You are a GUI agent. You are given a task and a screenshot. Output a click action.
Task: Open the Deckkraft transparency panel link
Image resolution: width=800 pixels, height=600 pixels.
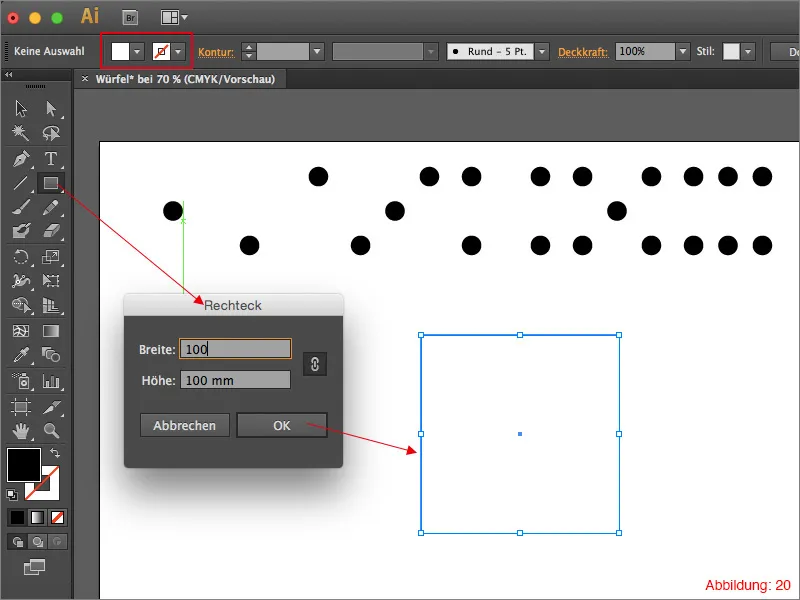(x=583, y=52)
